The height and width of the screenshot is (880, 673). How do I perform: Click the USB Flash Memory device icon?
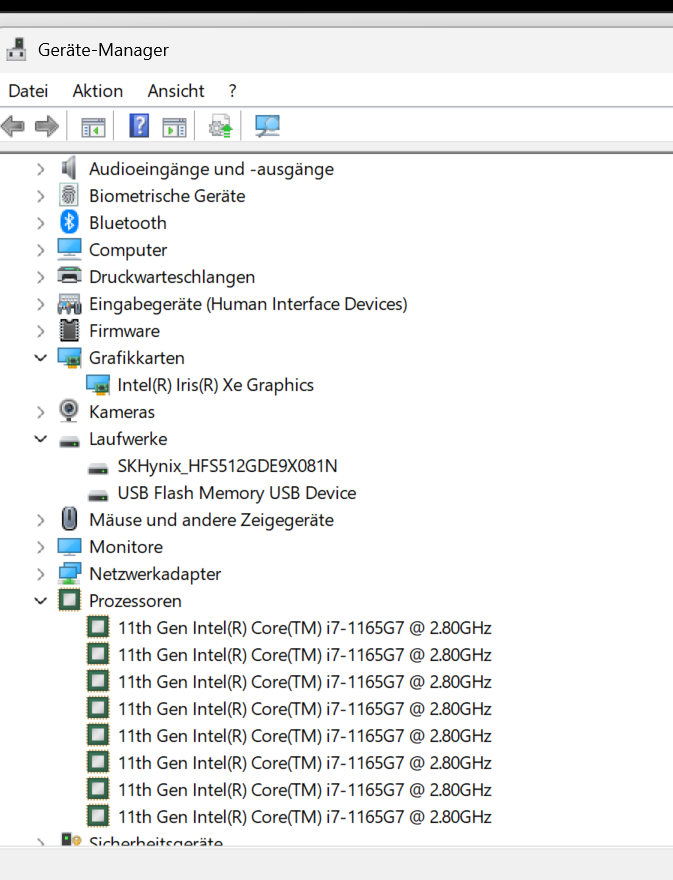[x=98, y=495]
